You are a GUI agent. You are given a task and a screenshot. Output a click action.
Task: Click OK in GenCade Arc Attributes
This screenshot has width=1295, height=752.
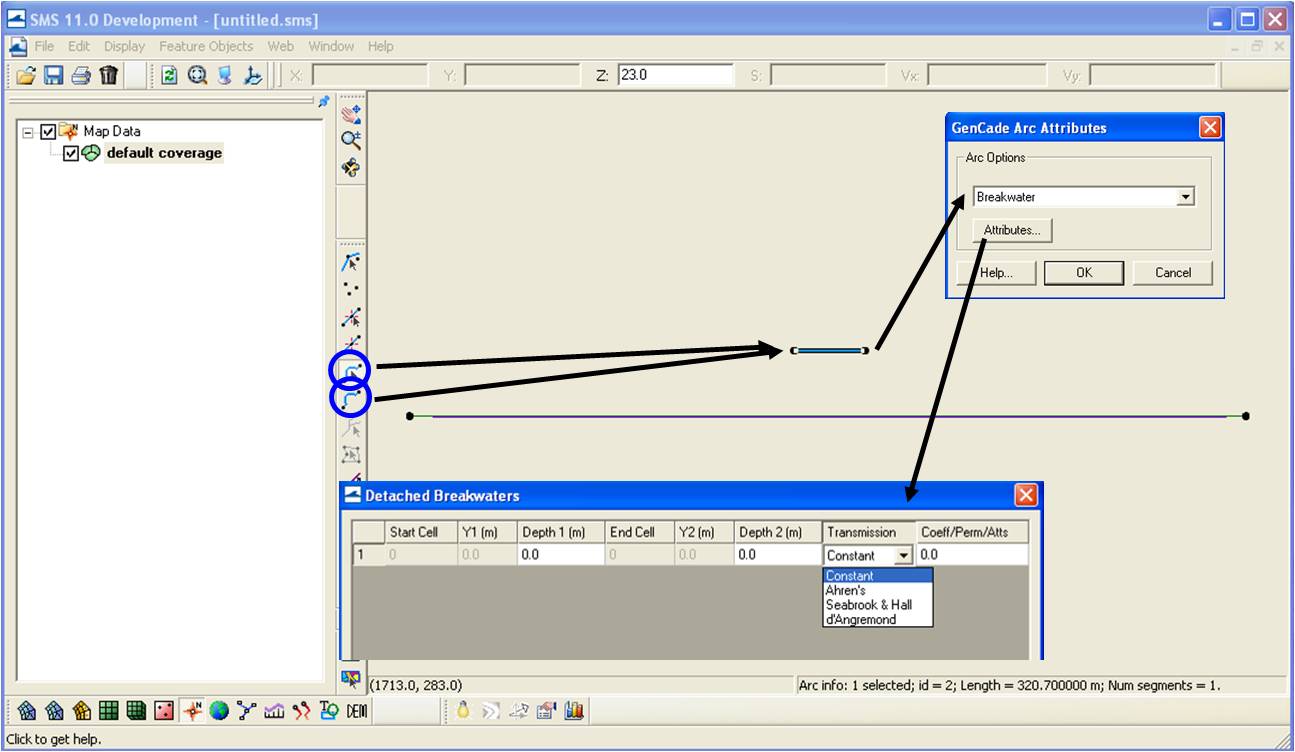[1084, 272]
